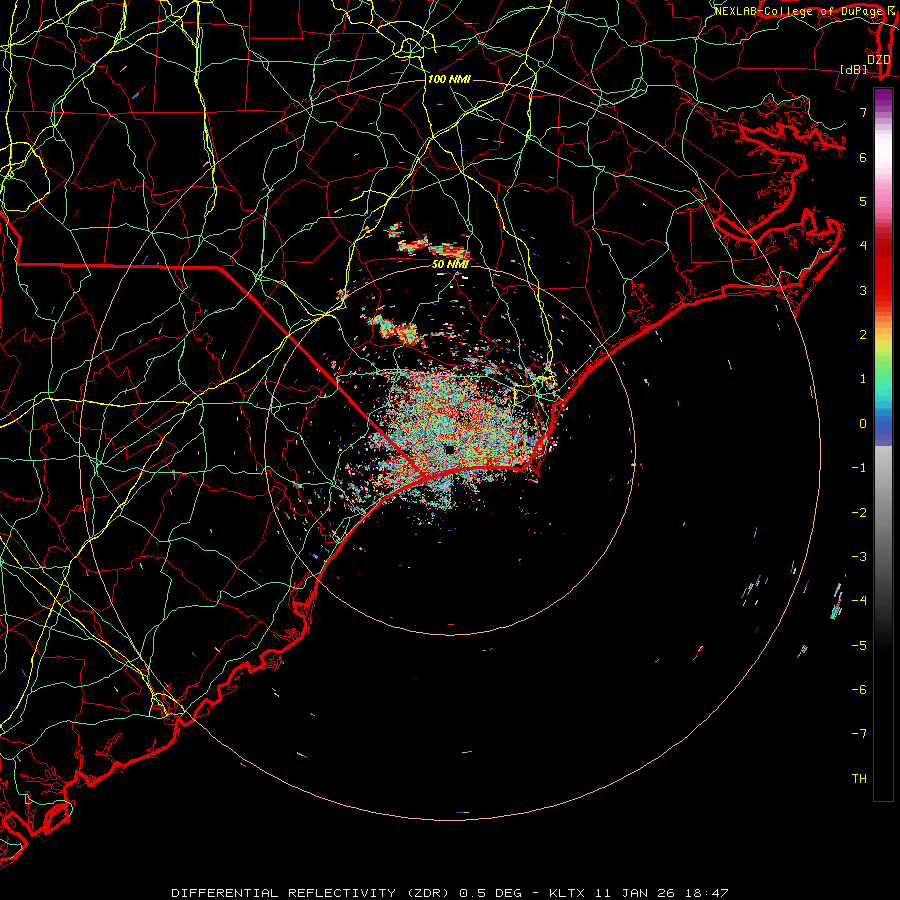900x900 pixels.
Task: Click the "2" value on the color scale
Action: click(x=863, y=335)
